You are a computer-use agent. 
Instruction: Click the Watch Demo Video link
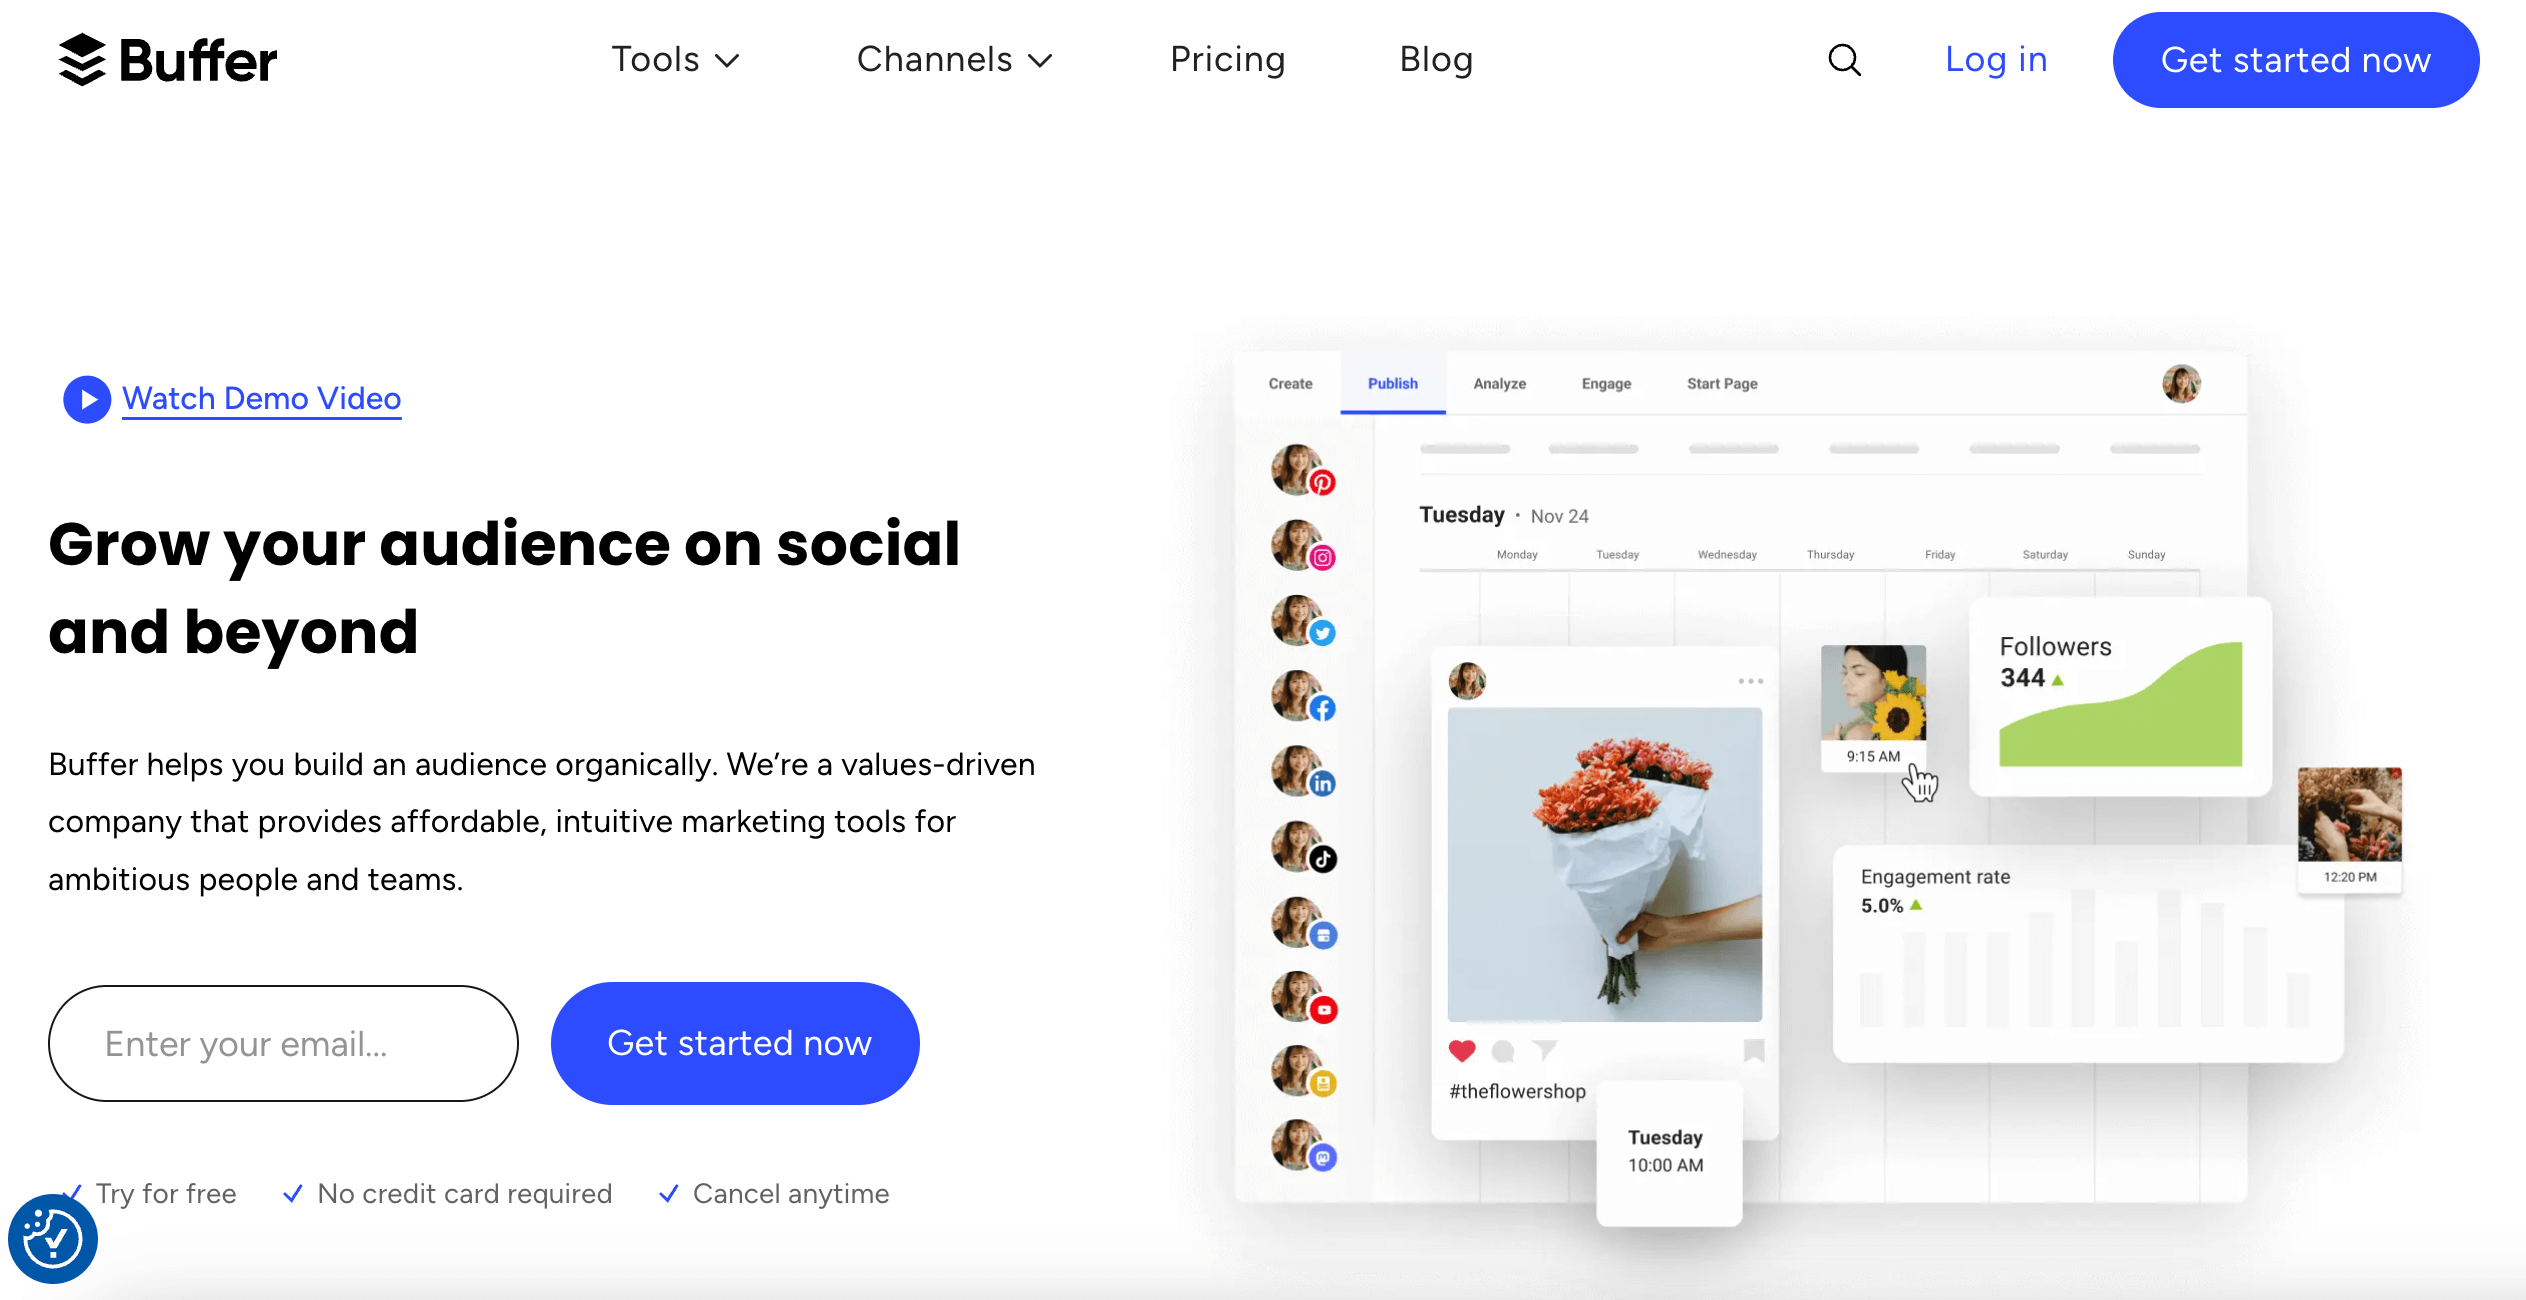(261, 398)
